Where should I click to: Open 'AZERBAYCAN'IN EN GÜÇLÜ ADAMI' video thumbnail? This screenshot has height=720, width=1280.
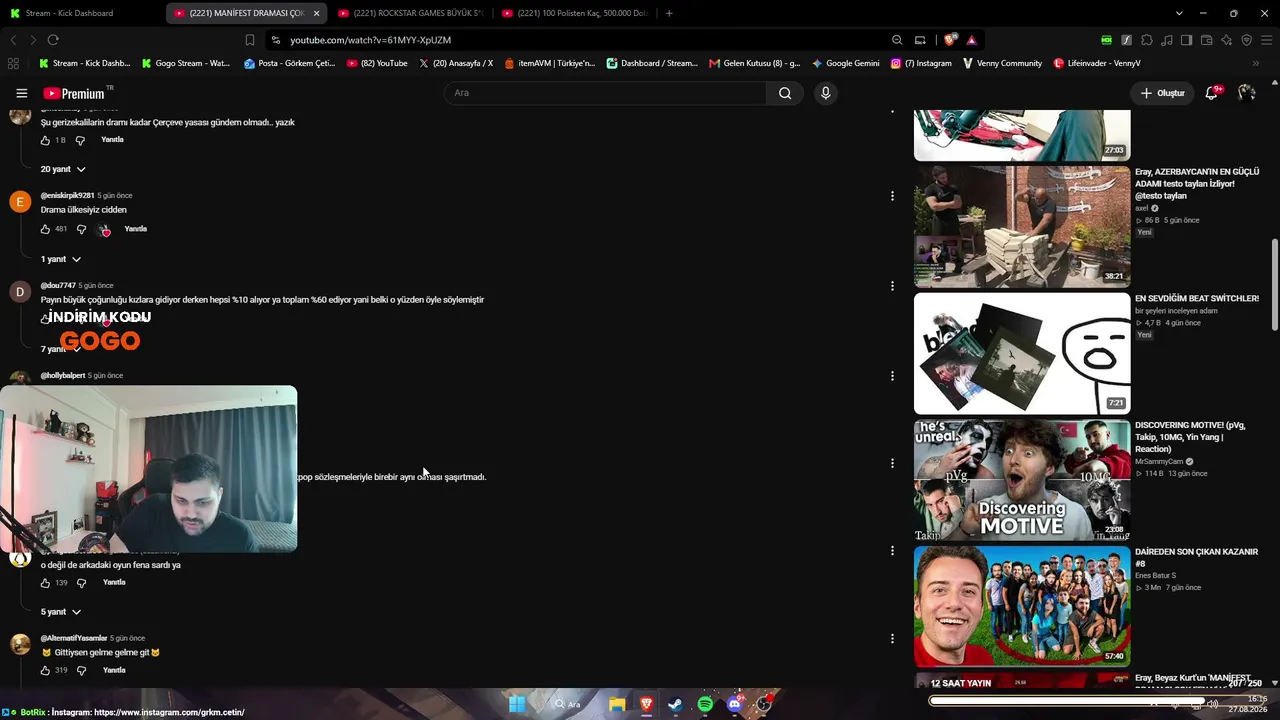point(1022,227)
